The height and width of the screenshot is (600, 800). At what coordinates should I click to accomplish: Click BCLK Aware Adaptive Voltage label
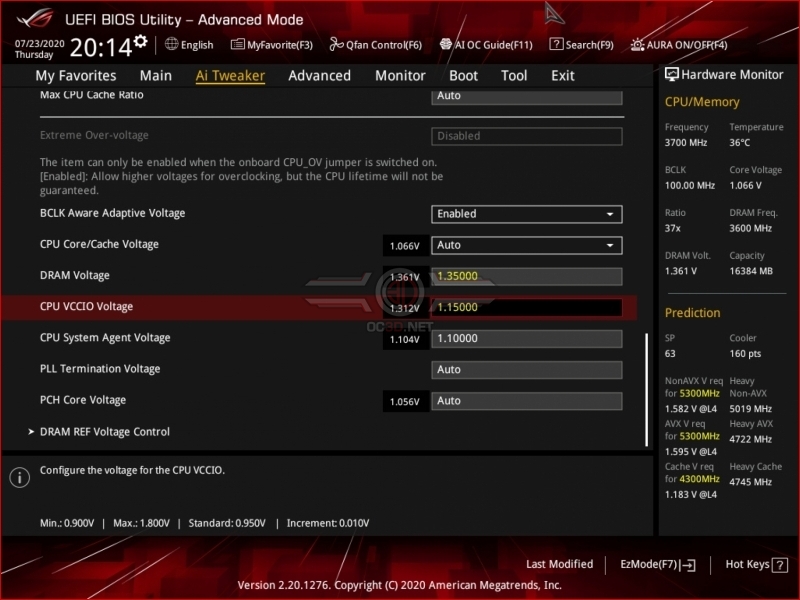(x=112, y=213)
